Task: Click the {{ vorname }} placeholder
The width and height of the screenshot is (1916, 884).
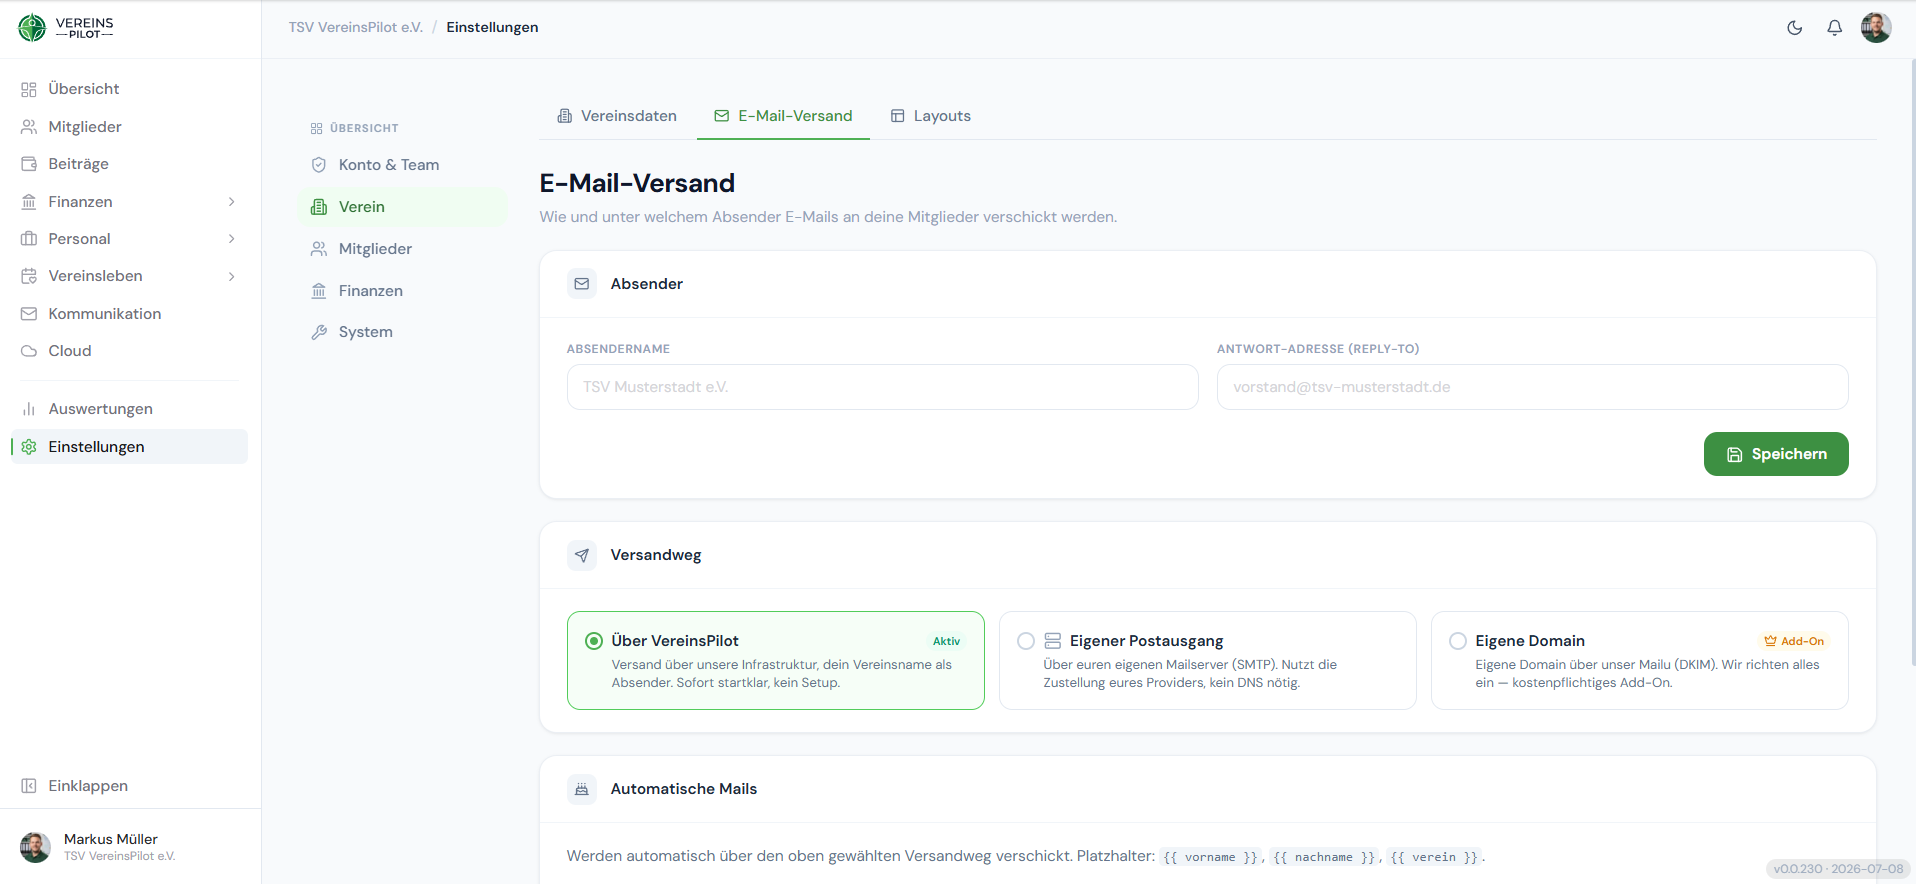Action: click(1210, 857)
